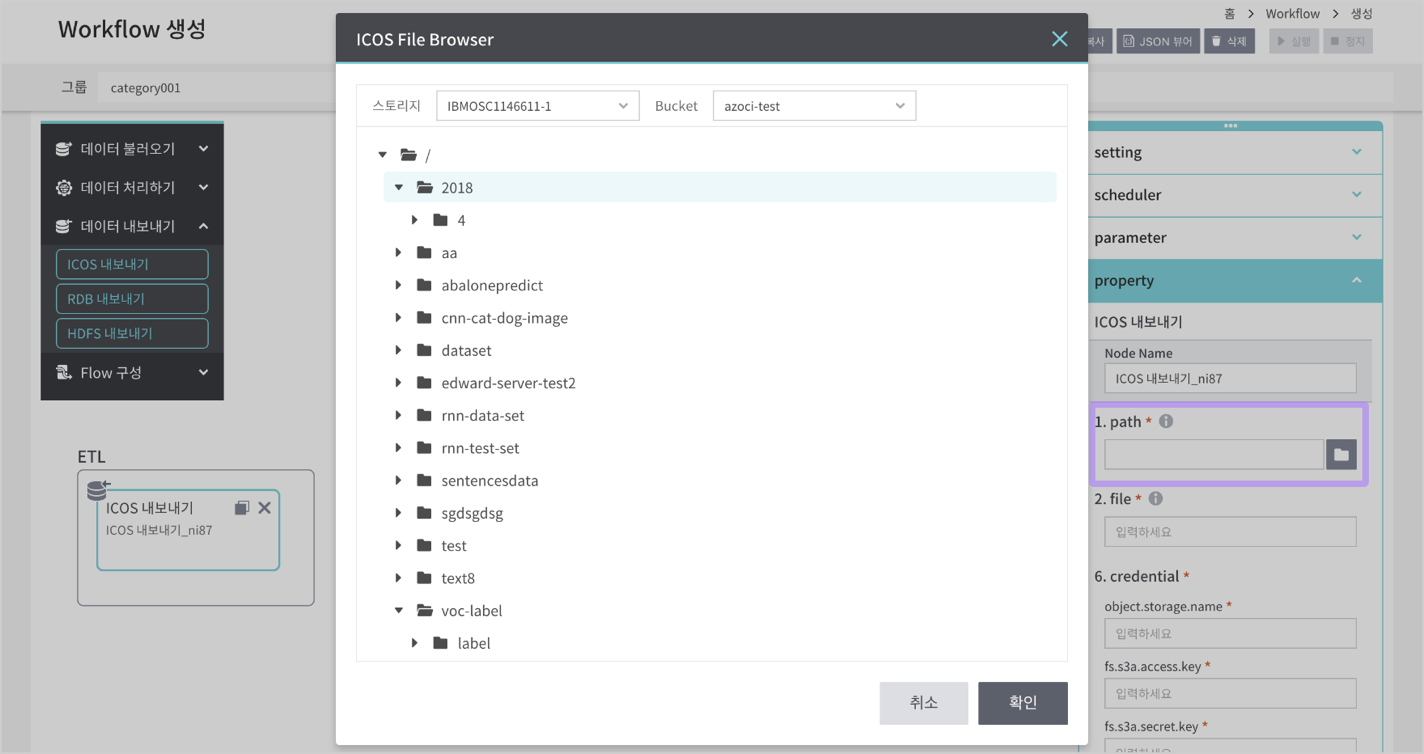Click the sgdsgdsg folder icon

click(424, 513)
